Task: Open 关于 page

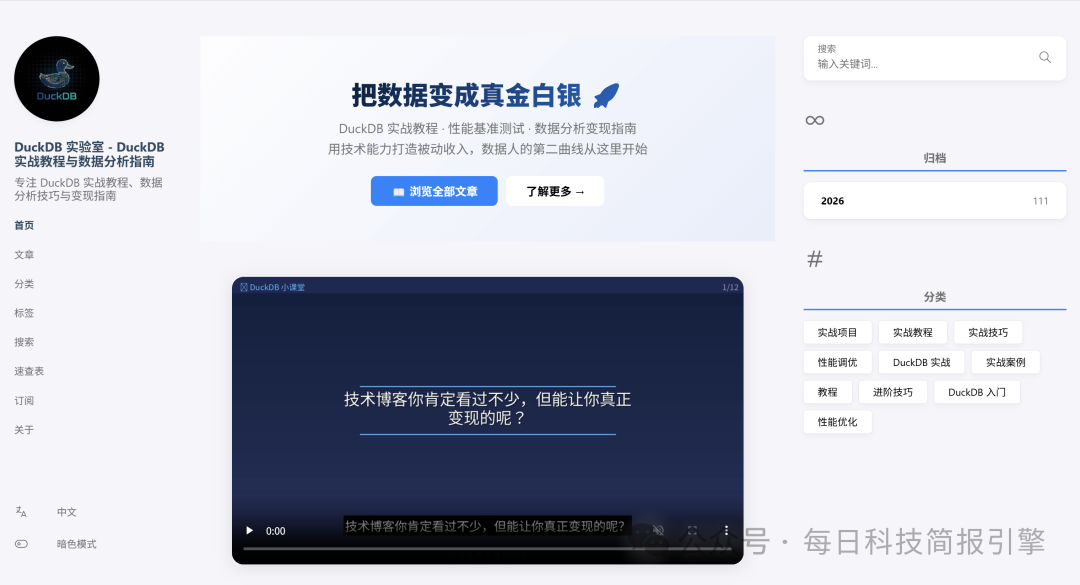Action: pyautogui.click(x=24, y=429)
